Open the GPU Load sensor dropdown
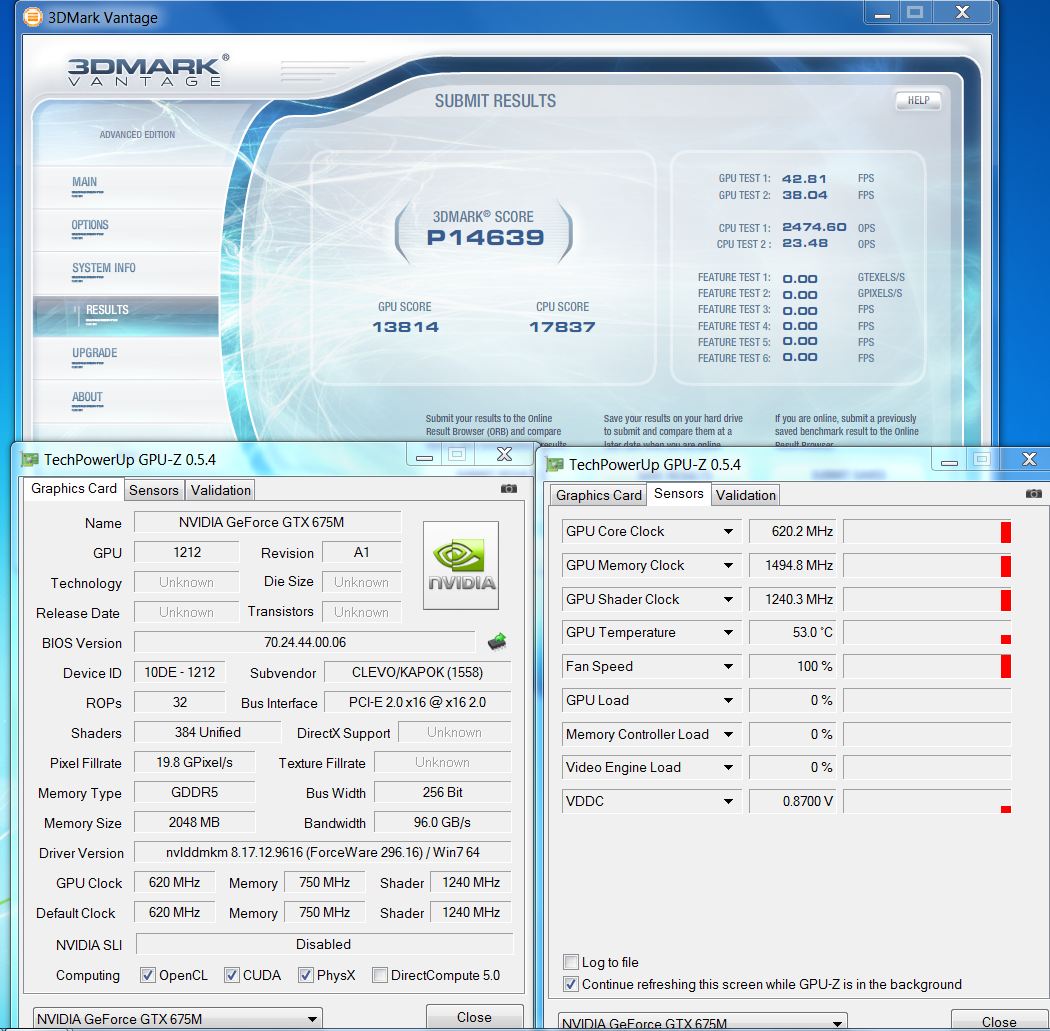The image size is (1050, 1031). point(728,701)
